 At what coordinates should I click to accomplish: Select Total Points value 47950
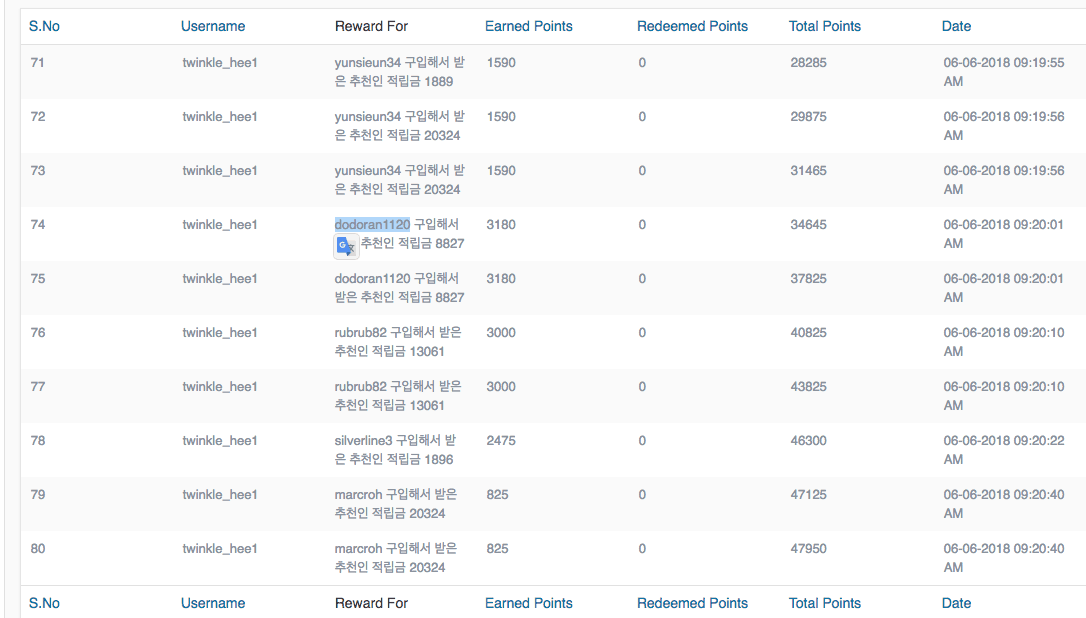pos(805,548)
